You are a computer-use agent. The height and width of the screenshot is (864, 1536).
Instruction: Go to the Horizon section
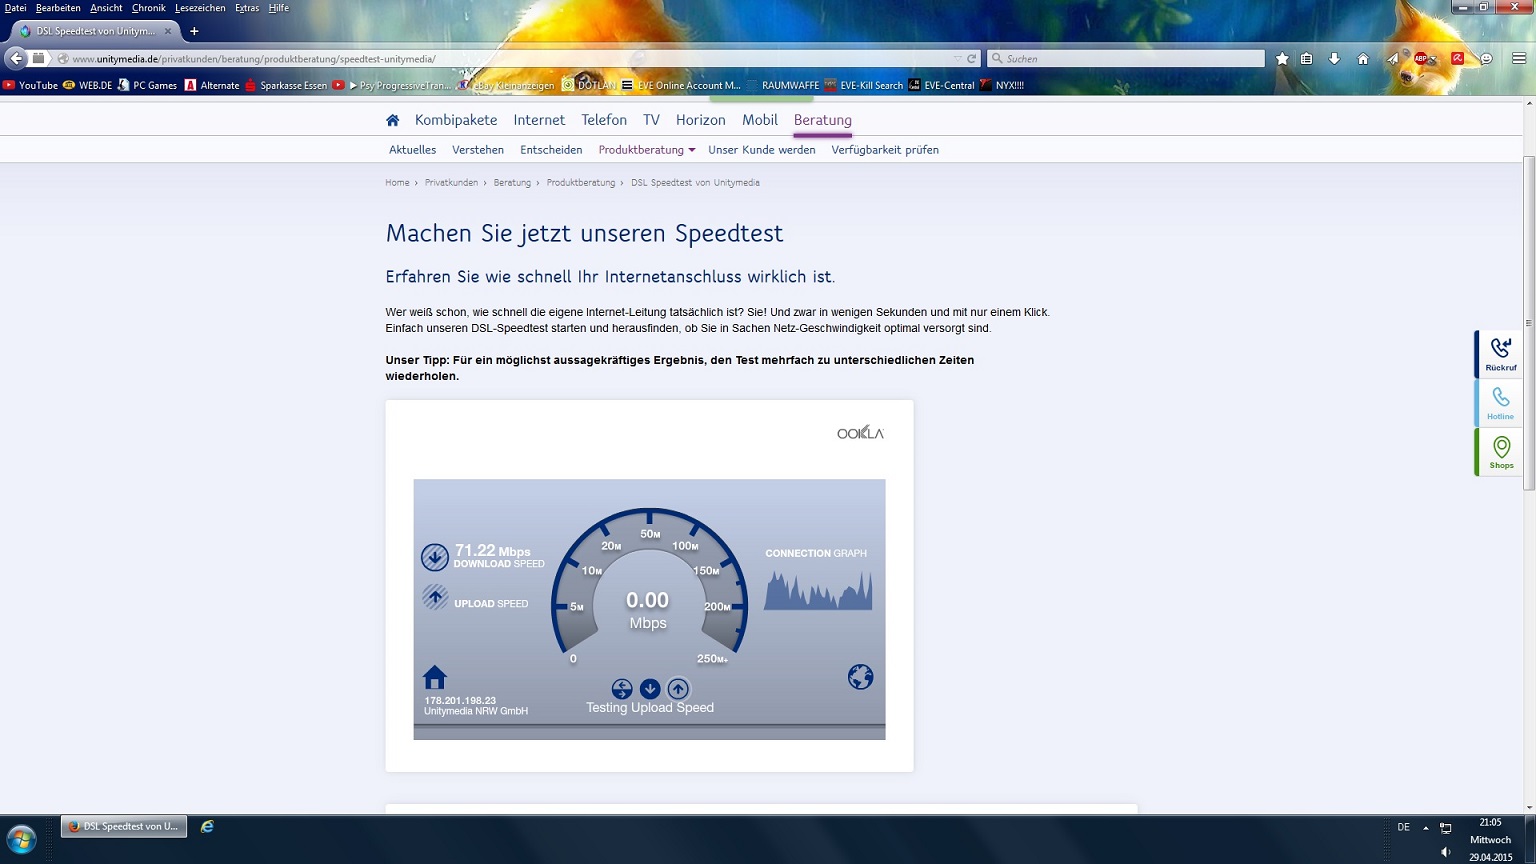point(700,120)
